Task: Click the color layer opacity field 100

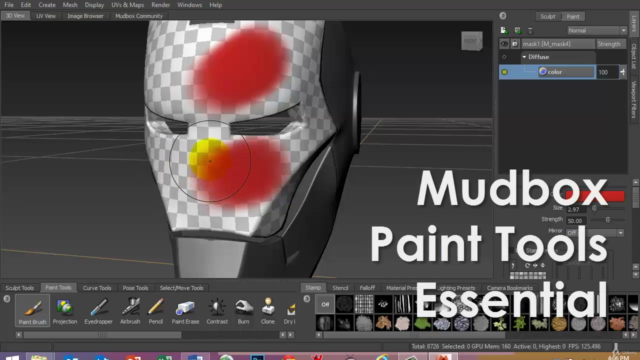Action: [x=607, y=72]
